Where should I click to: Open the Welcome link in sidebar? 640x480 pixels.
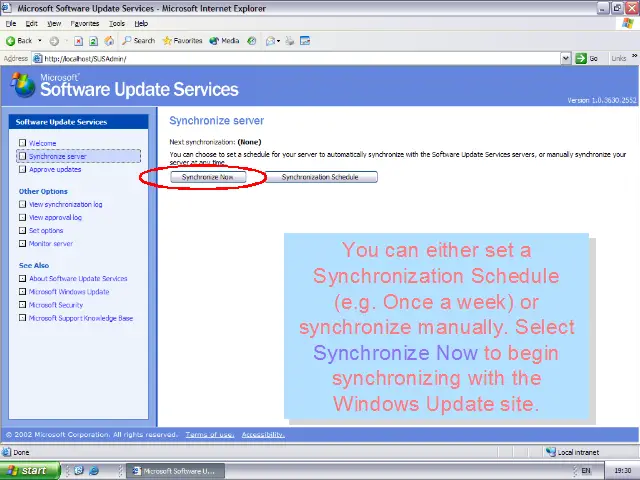42,143
